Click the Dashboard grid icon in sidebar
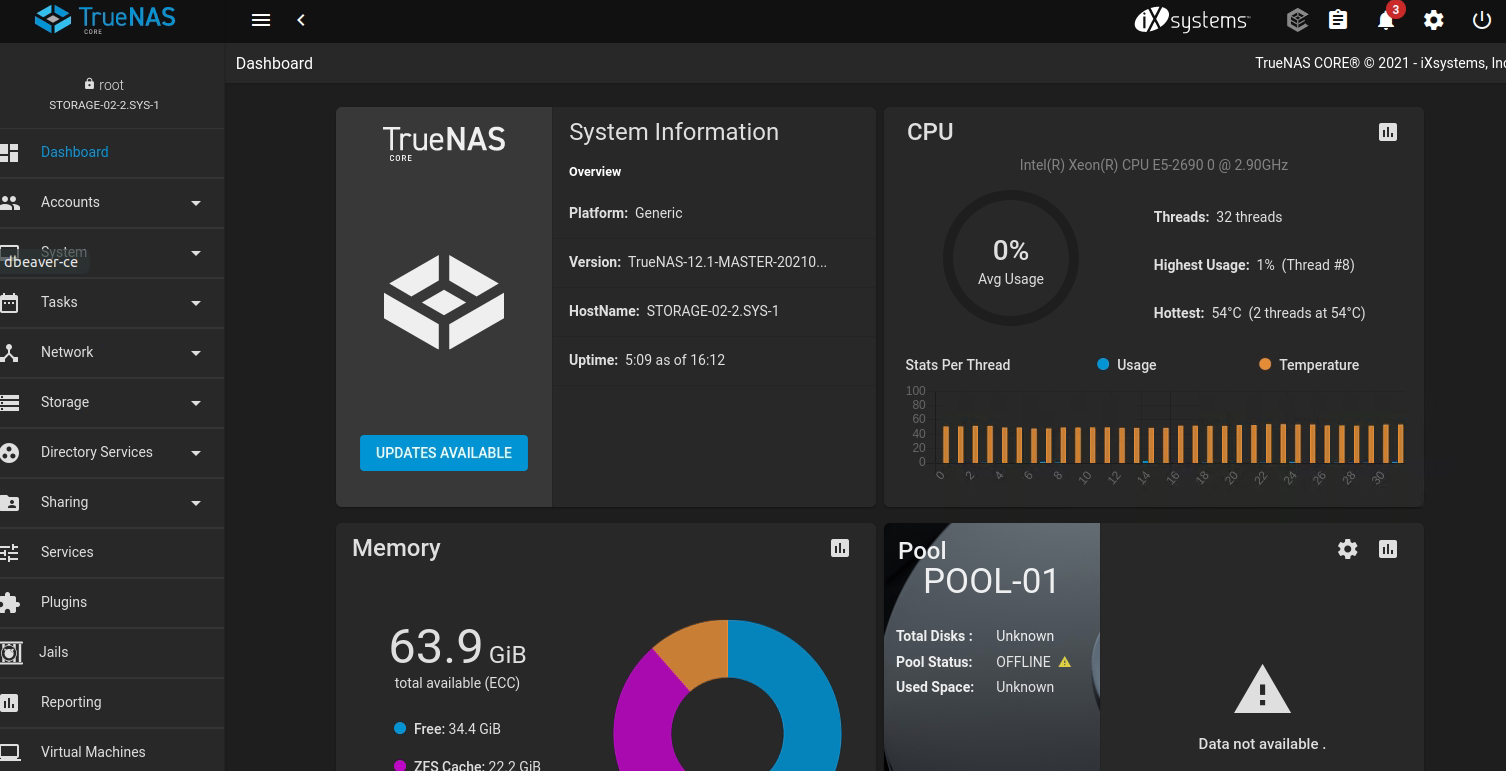Screen dimensions: 1506x771 pos(9,153)
